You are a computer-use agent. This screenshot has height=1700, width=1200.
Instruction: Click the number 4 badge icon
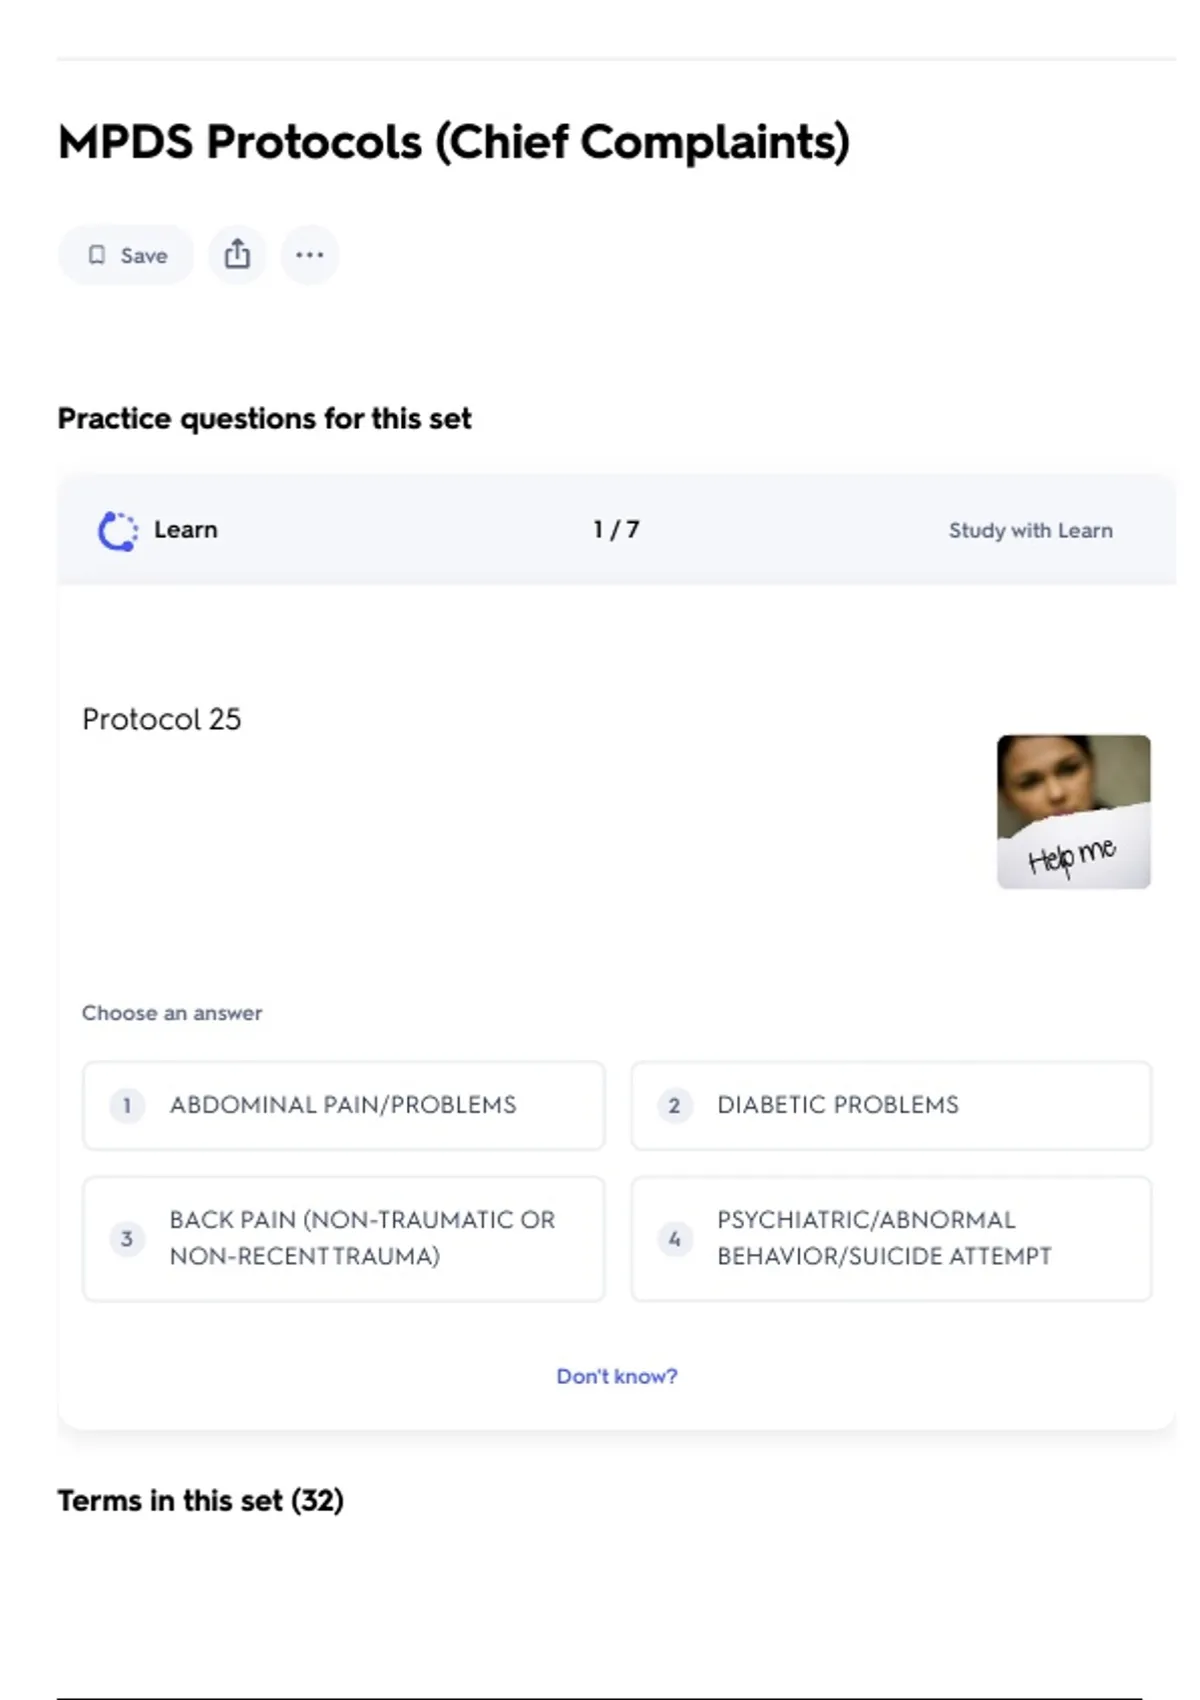tap(675, 1239)
